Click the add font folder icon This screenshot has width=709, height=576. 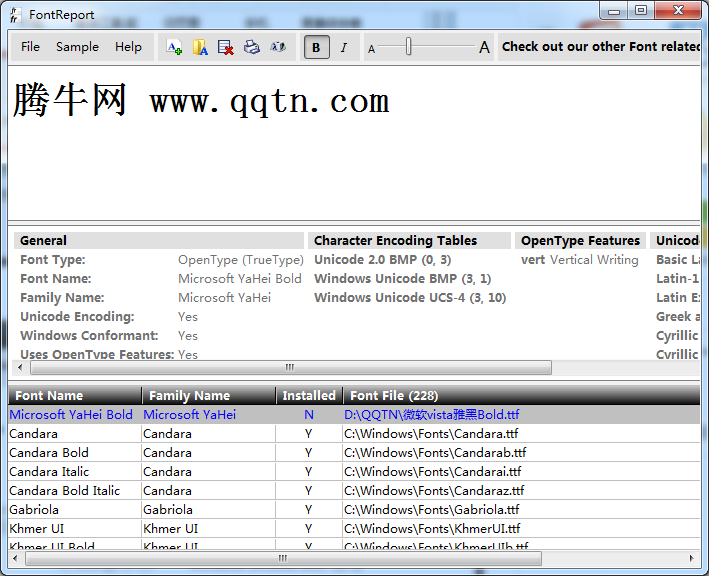[200, 47]
